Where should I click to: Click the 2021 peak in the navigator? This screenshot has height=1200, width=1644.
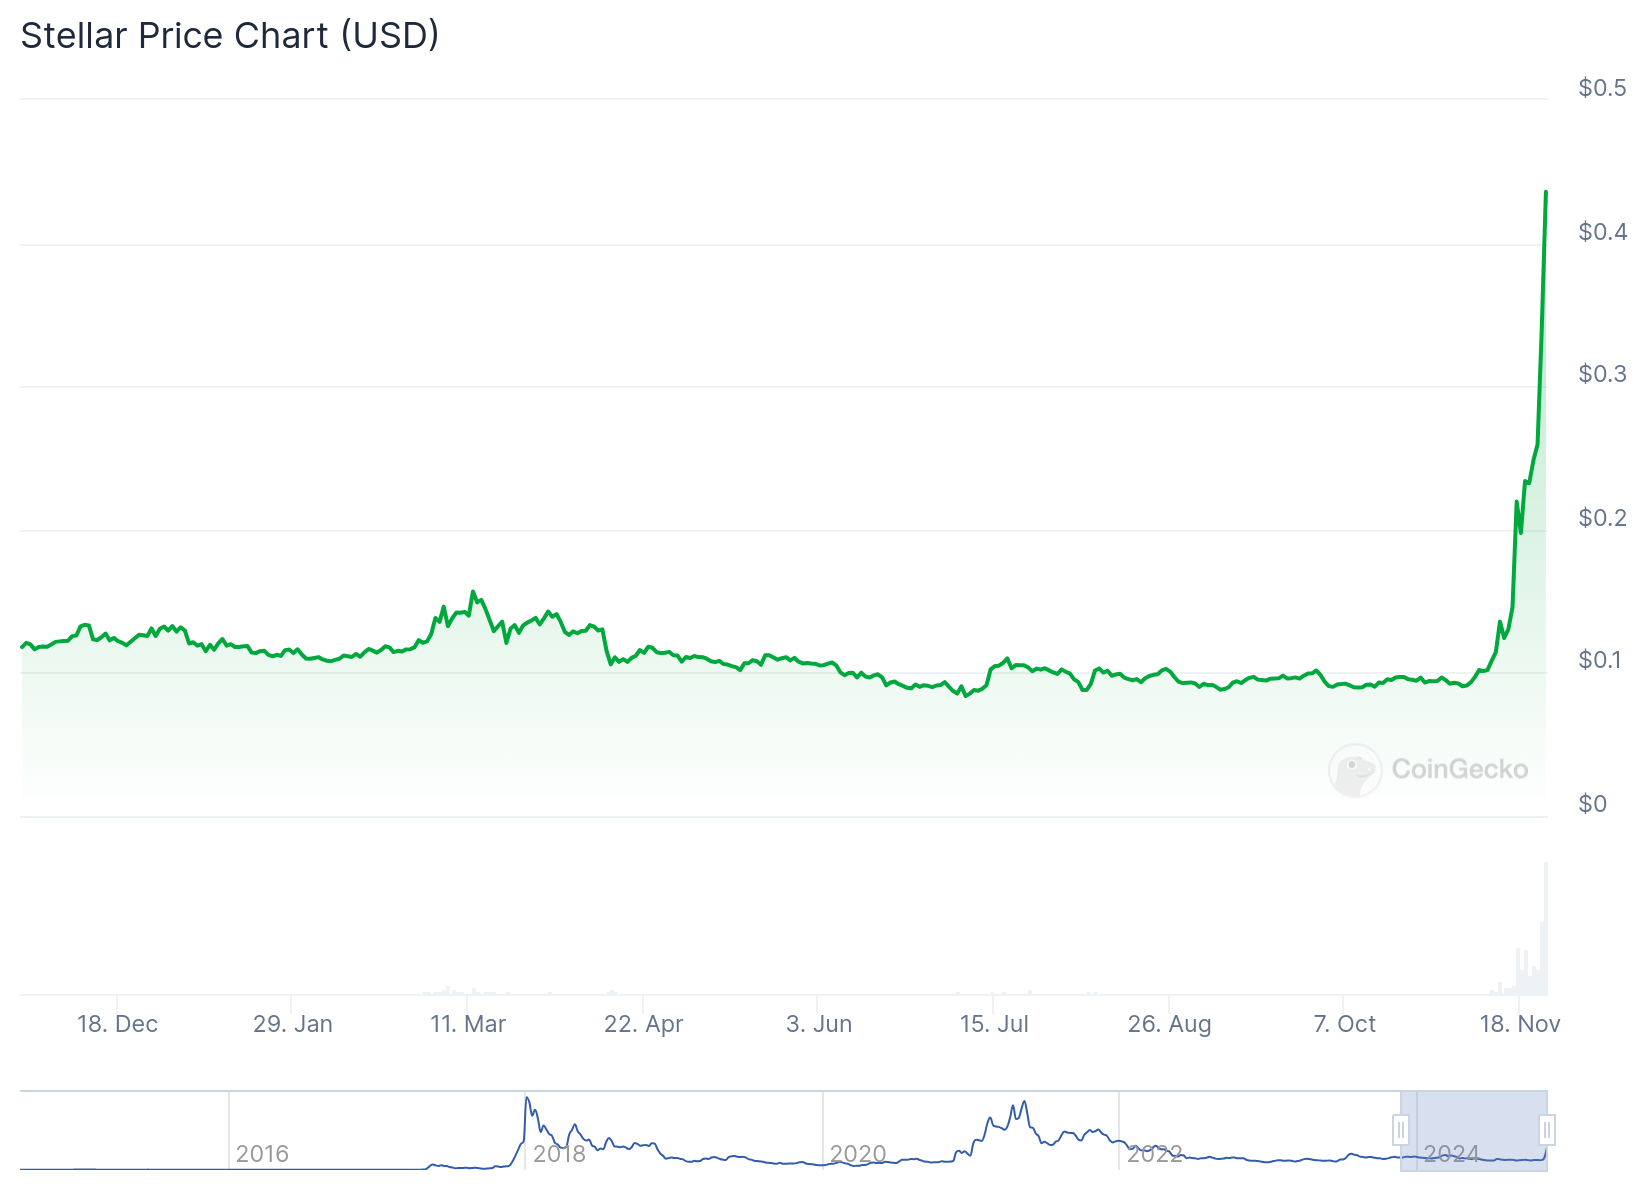click(1023, 1104)
